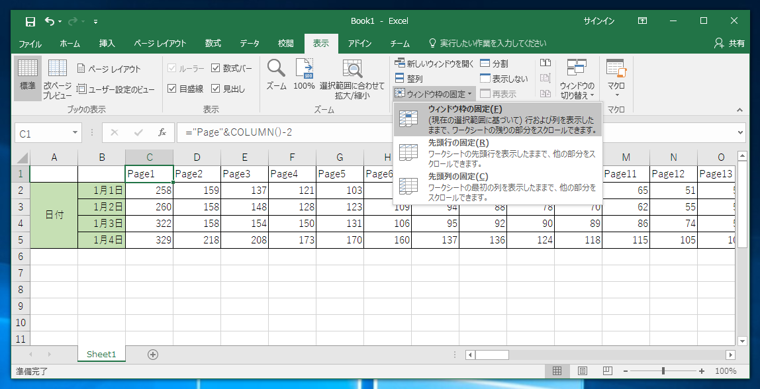Choose ページ レイアウト view in ribbon group
Image resolution: width=760 pixels, height=389 pixels.
point(109,69)
